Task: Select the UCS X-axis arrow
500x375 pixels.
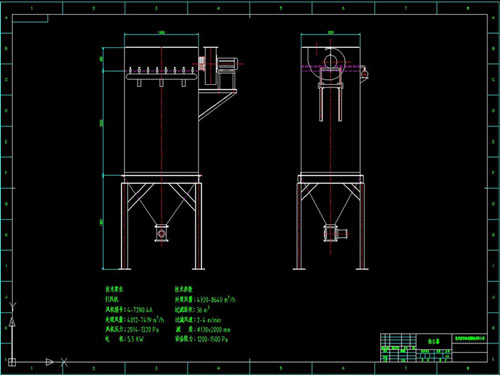Action: pos(50,362)
